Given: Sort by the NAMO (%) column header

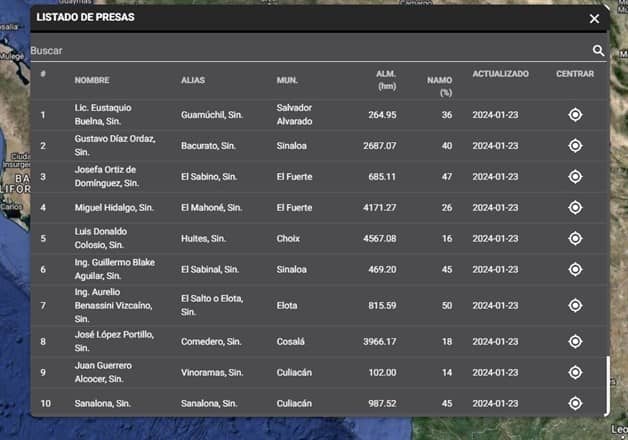Looking at the screenshot, I should pyautogui.click(x=440, y=86).
